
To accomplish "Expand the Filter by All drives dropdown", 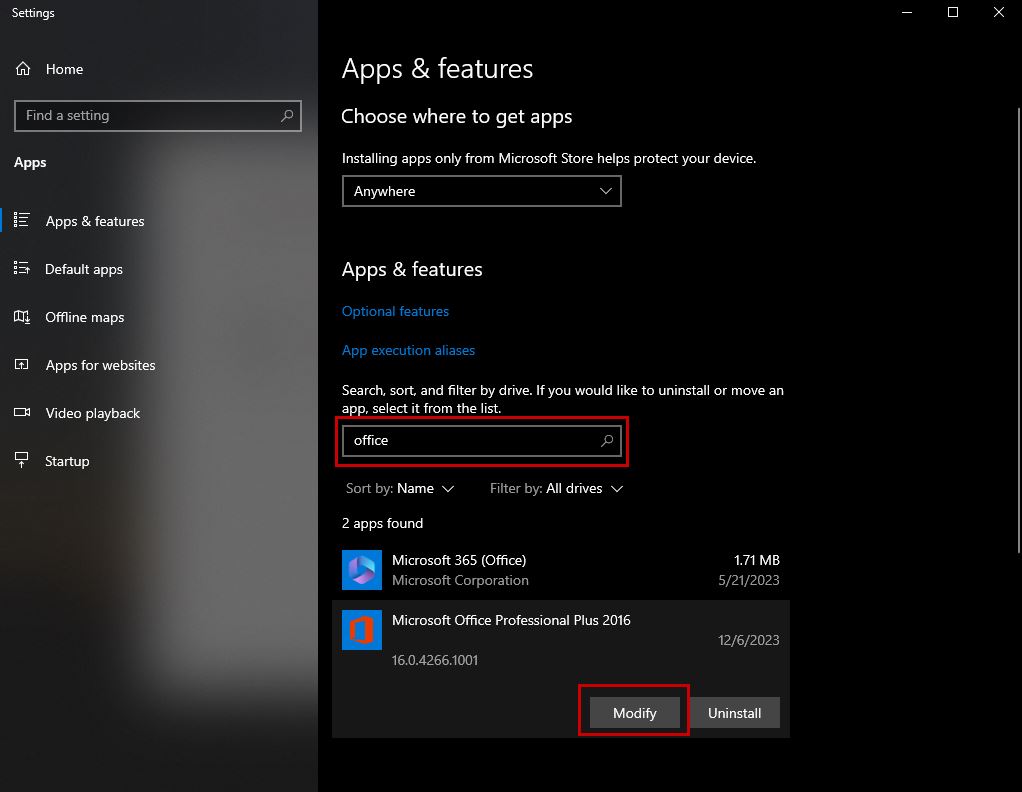I will pyautogui.click(x=557, y=488).
